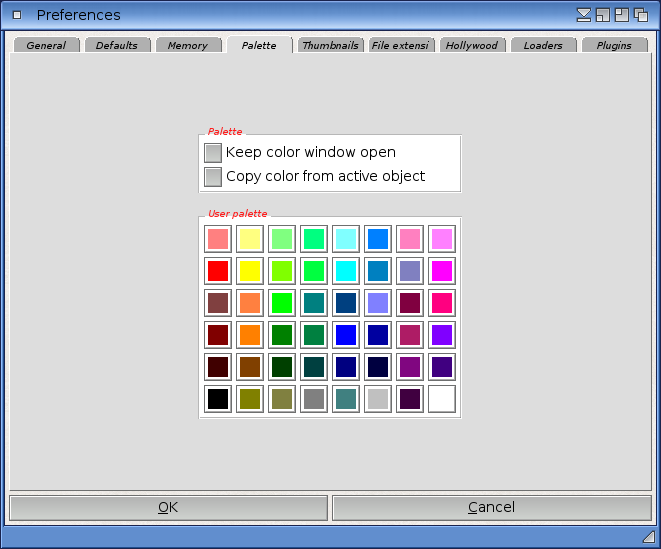Click the resize grip at window corner
Viewport: 661px width, 549px height.
648,537
